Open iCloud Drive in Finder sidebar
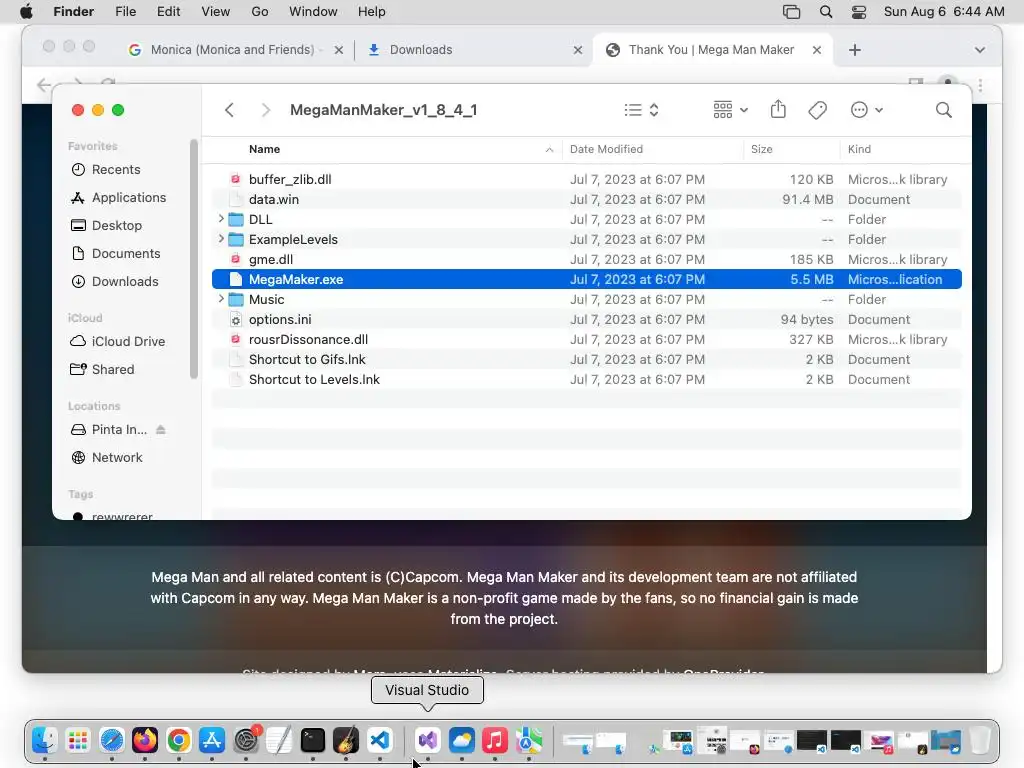The width and height of the screenshot is (1024, 768). pyautogui.click(x=118, y=342)
